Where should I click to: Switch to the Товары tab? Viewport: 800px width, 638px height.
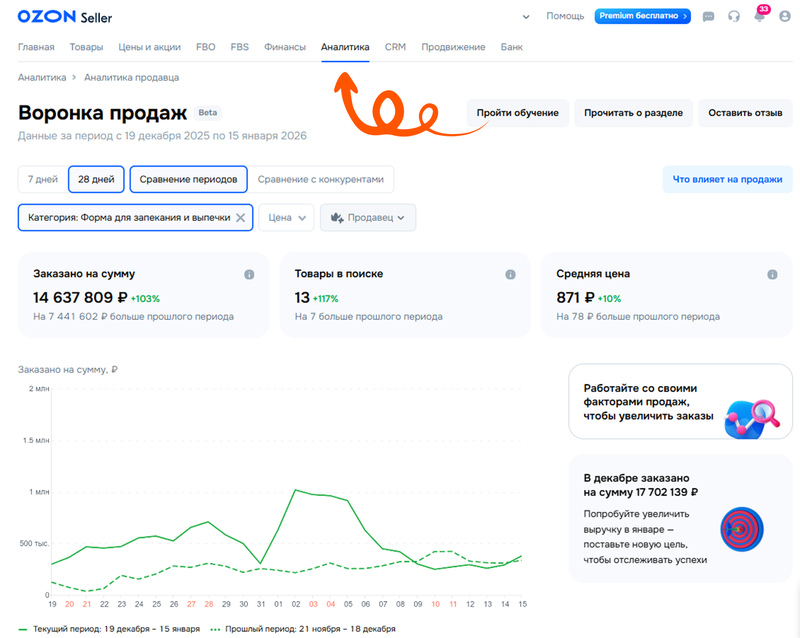coord(86,46)
